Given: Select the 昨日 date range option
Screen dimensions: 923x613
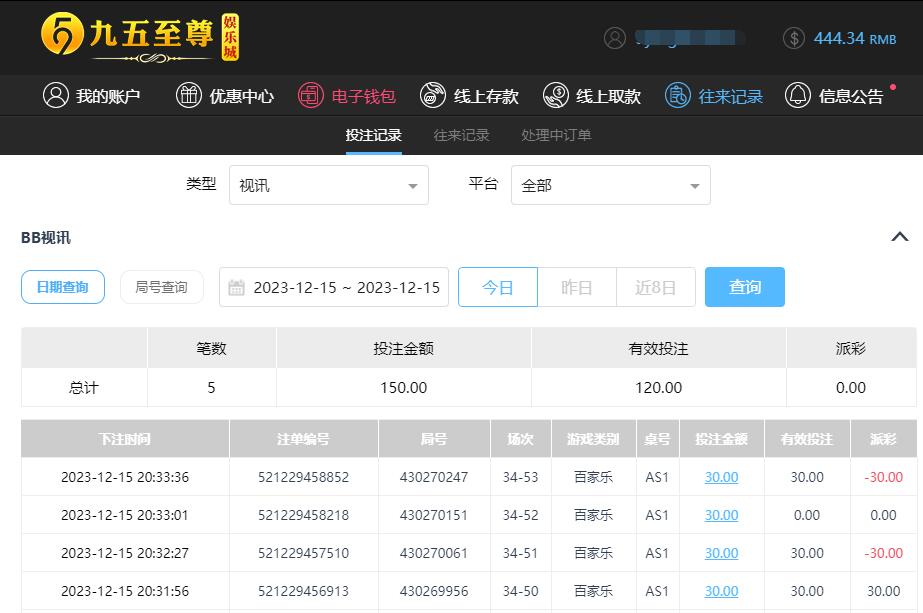Looking at the screenshot, I should point(577,287).
